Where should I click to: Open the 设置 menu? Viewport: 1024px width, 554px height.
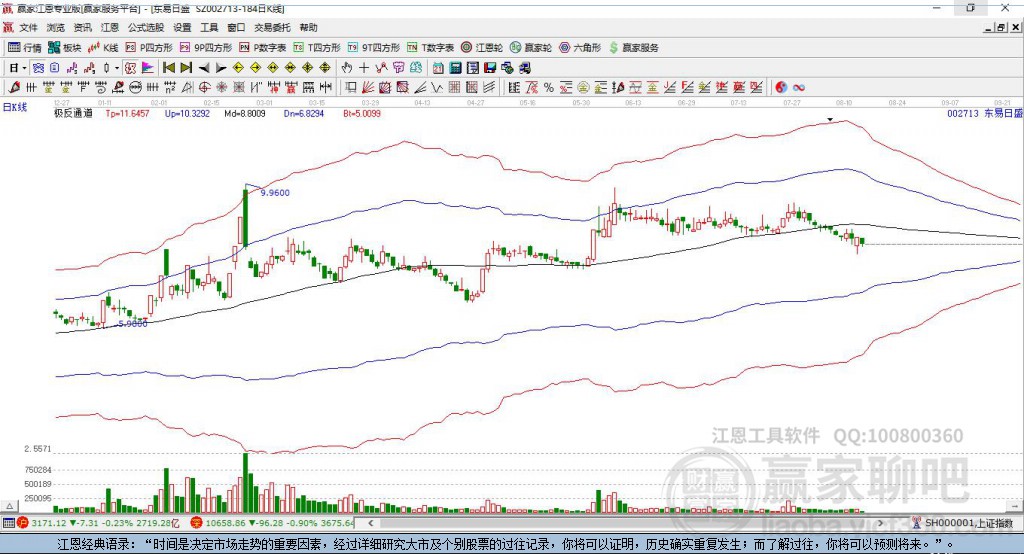coord(182,27)
